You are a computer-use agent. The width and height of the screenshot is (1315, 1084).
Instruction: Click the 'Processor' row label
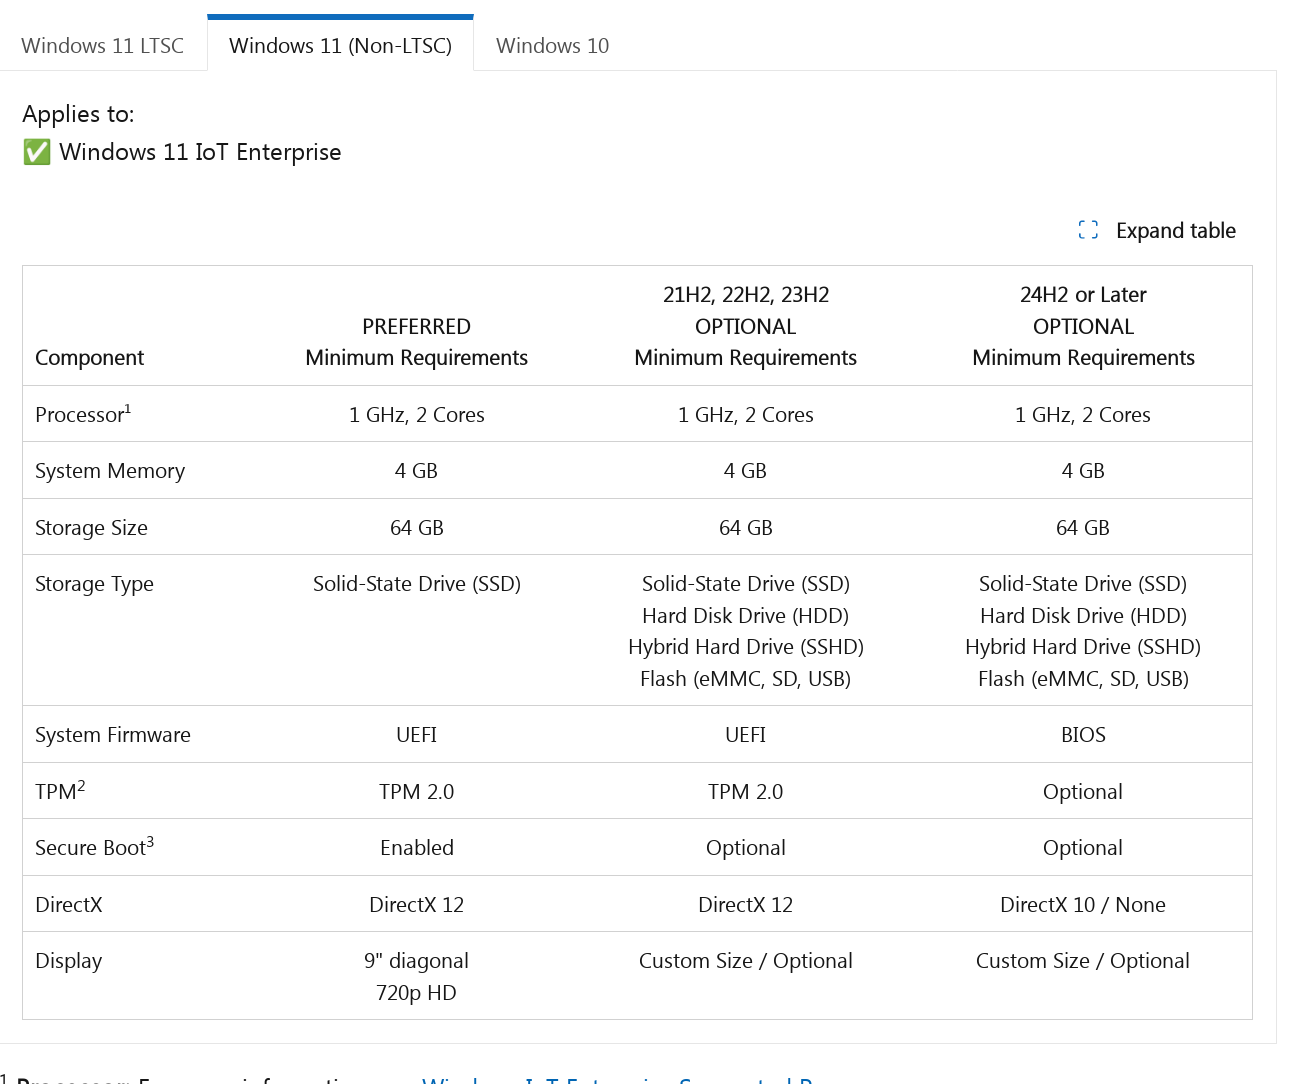point(79,415)
